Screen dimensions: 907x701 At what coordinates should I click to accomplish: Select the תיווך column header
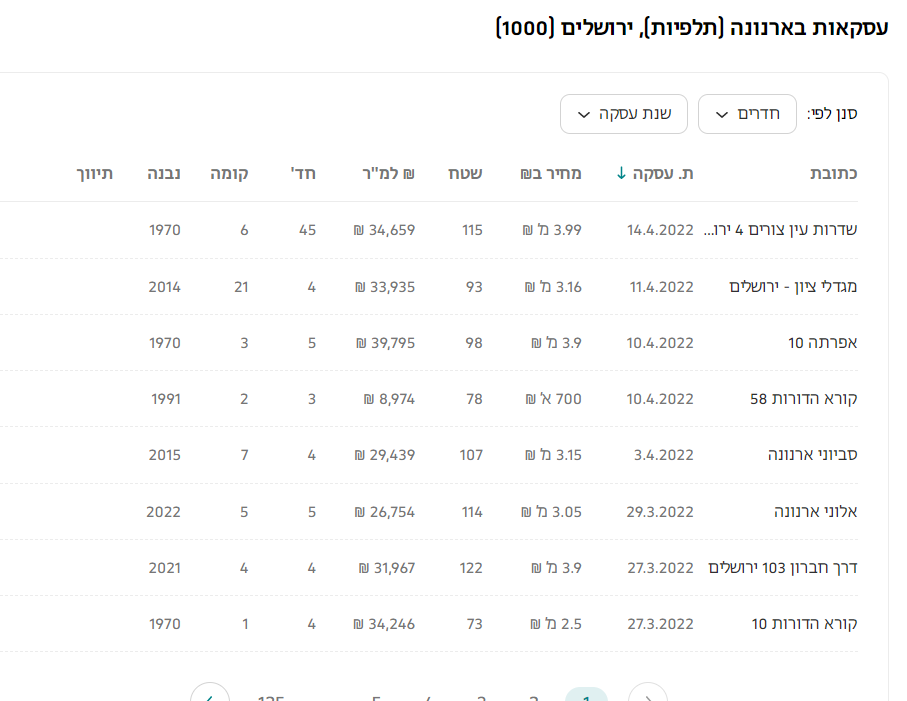coord(95,174)
